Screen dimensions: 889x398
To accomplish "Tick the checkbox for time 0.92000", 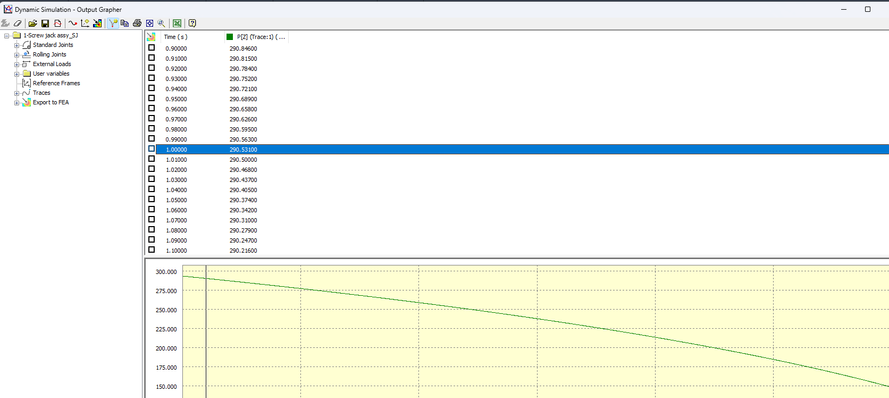I will [151, 69].
